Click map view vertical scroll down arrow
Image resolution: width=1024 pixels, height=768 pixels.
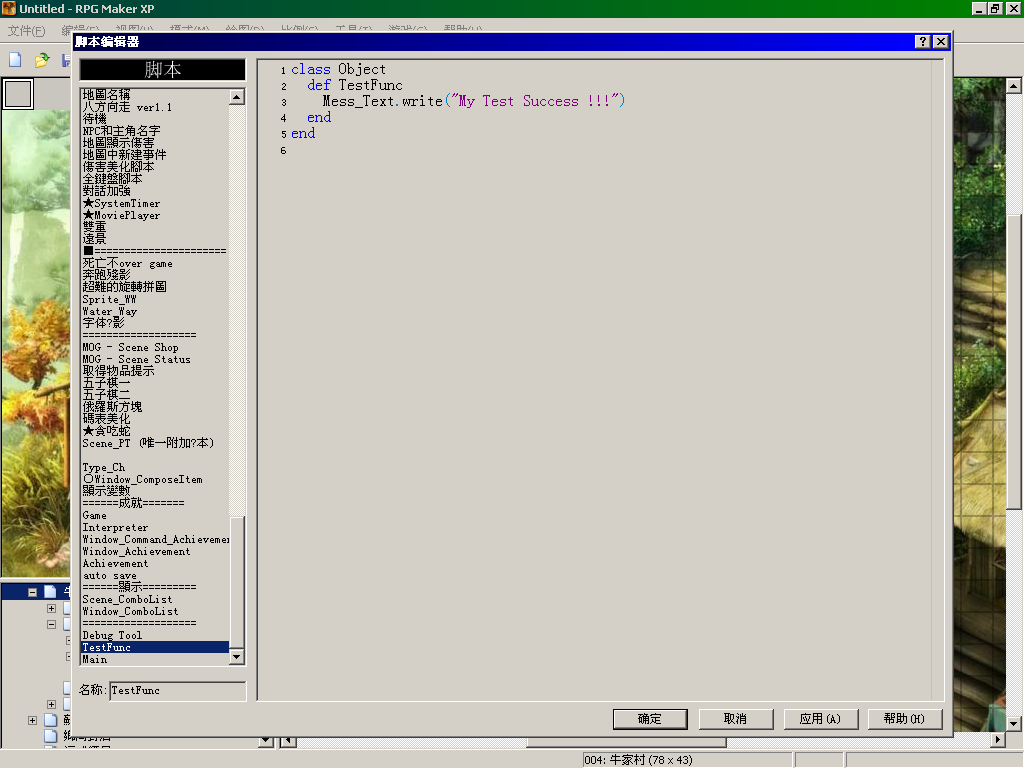pyautogui.click(x=1013, y=724)
